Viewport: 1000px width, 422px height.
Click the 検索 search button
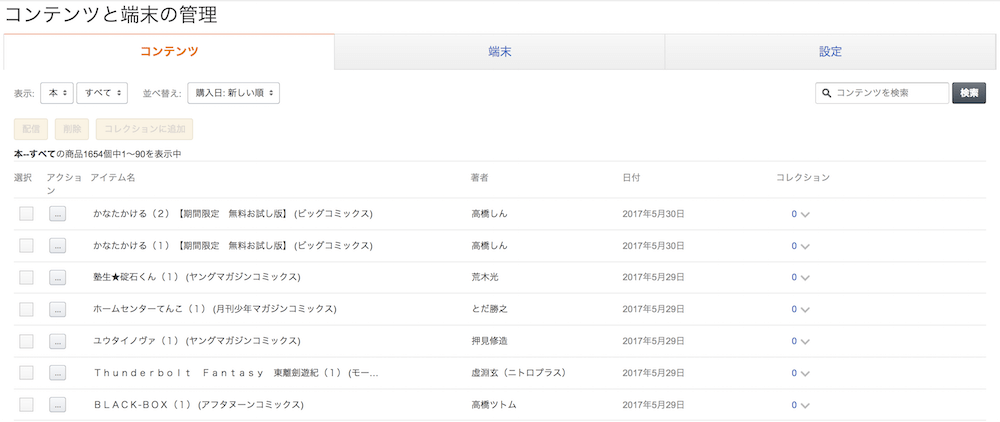(x=969, y=93)
